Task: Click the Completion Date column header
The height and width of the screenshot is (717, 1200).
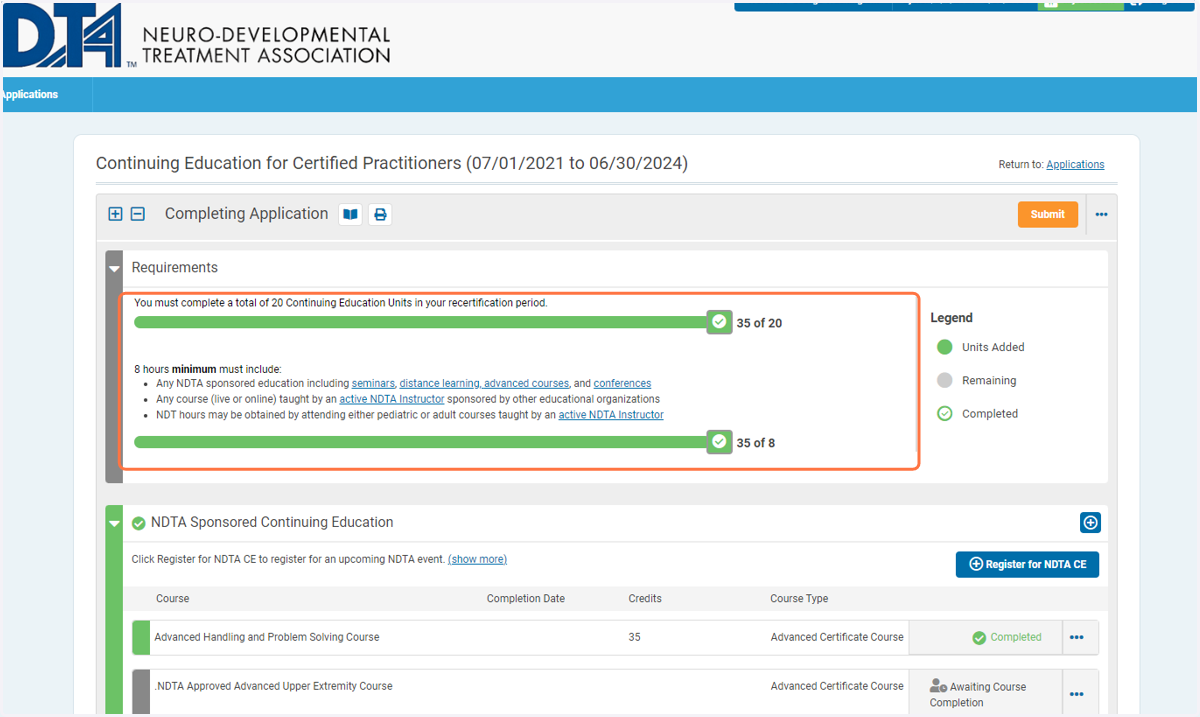Action: tap(526, 599)
